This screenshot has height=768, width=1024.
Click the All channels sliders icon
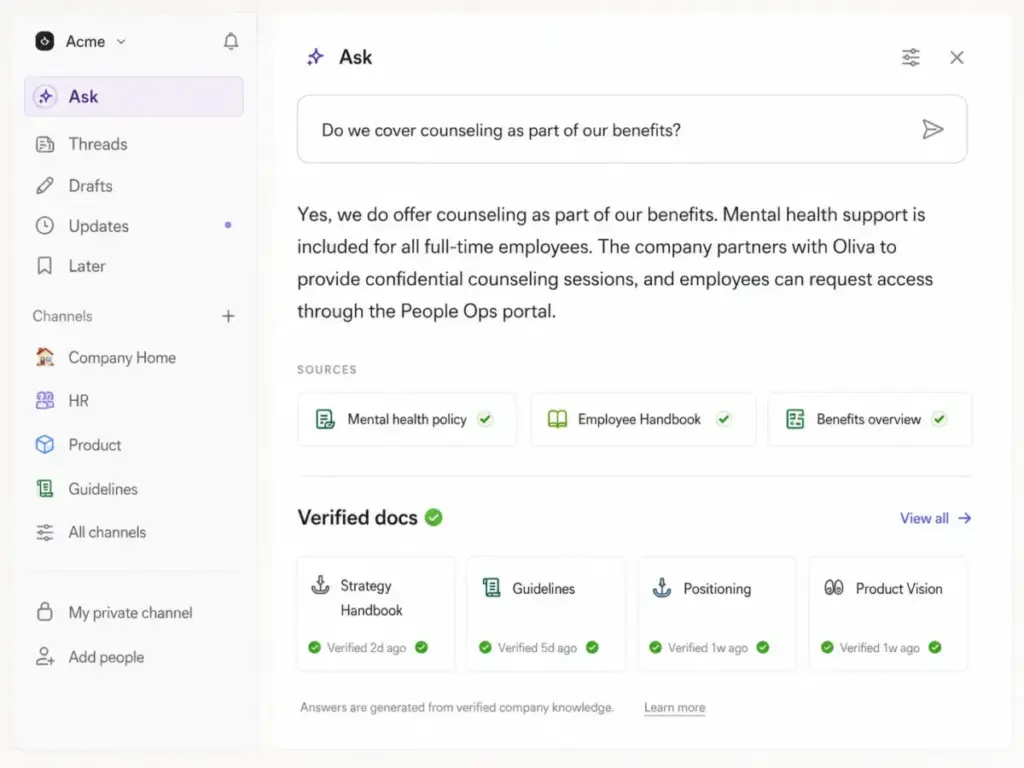(x=44, y=532)
